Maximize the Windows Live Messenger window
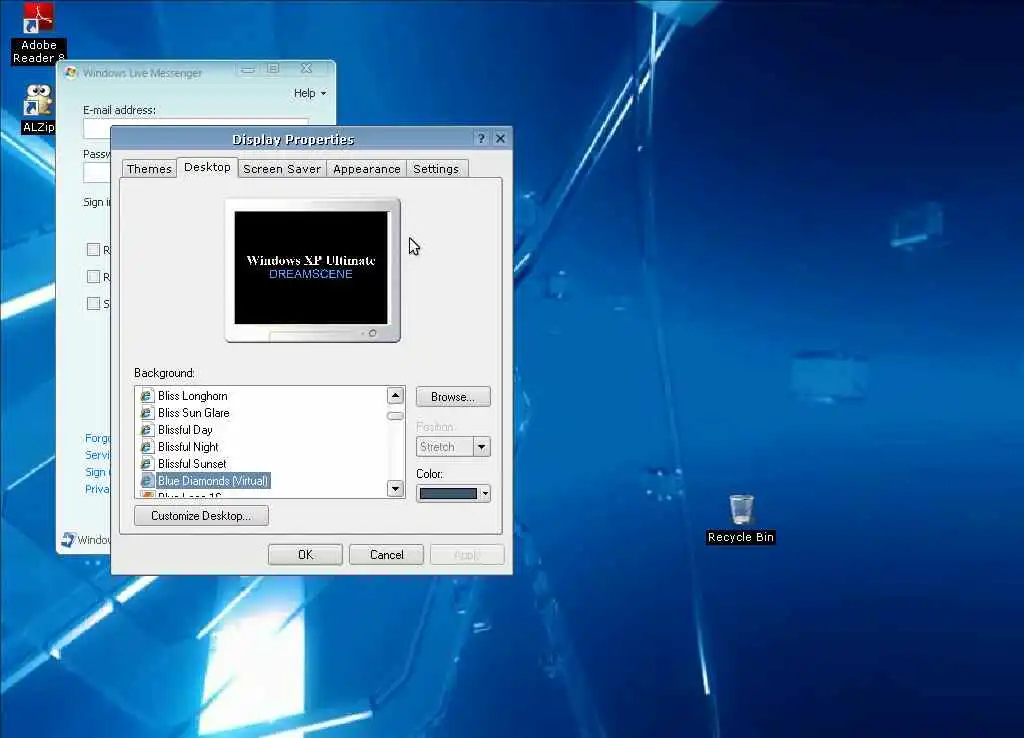1024x738 pixels. coord(273,69)
